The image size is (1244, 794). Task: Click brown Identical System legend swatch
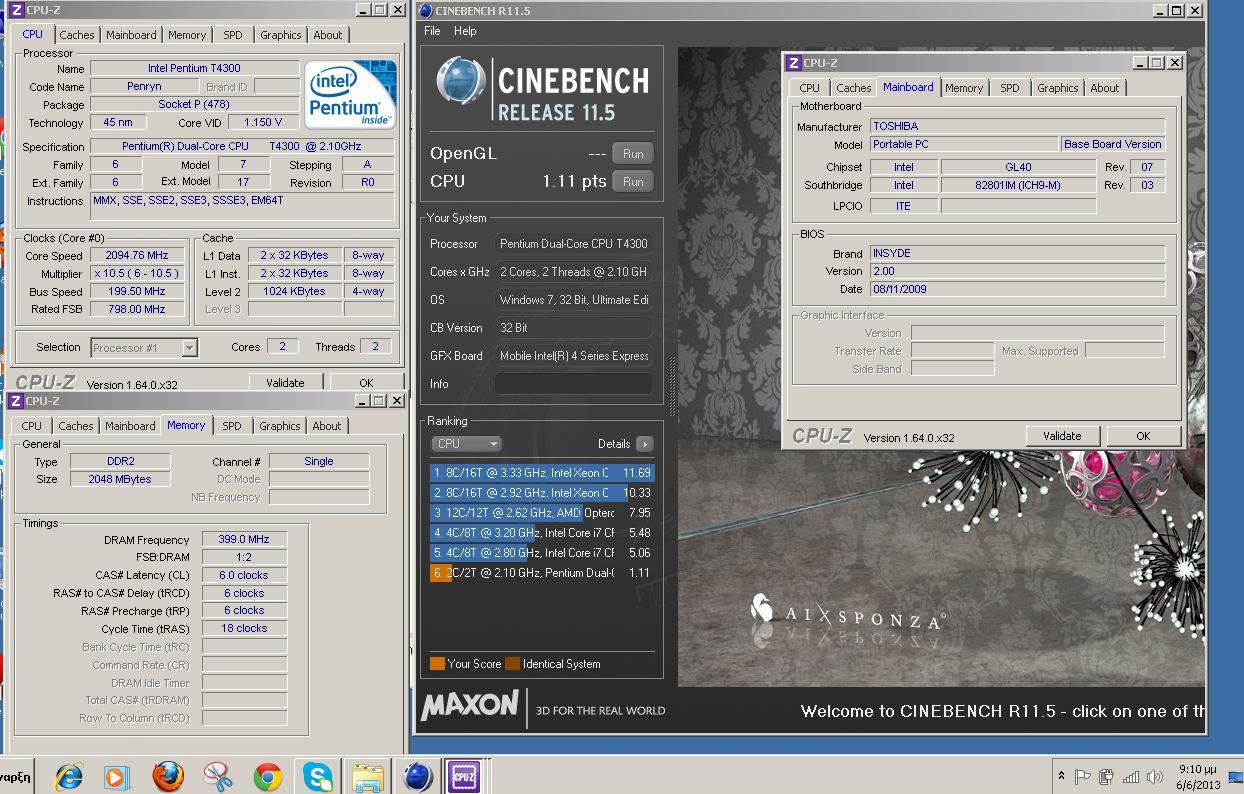click(x=512, y=663)
